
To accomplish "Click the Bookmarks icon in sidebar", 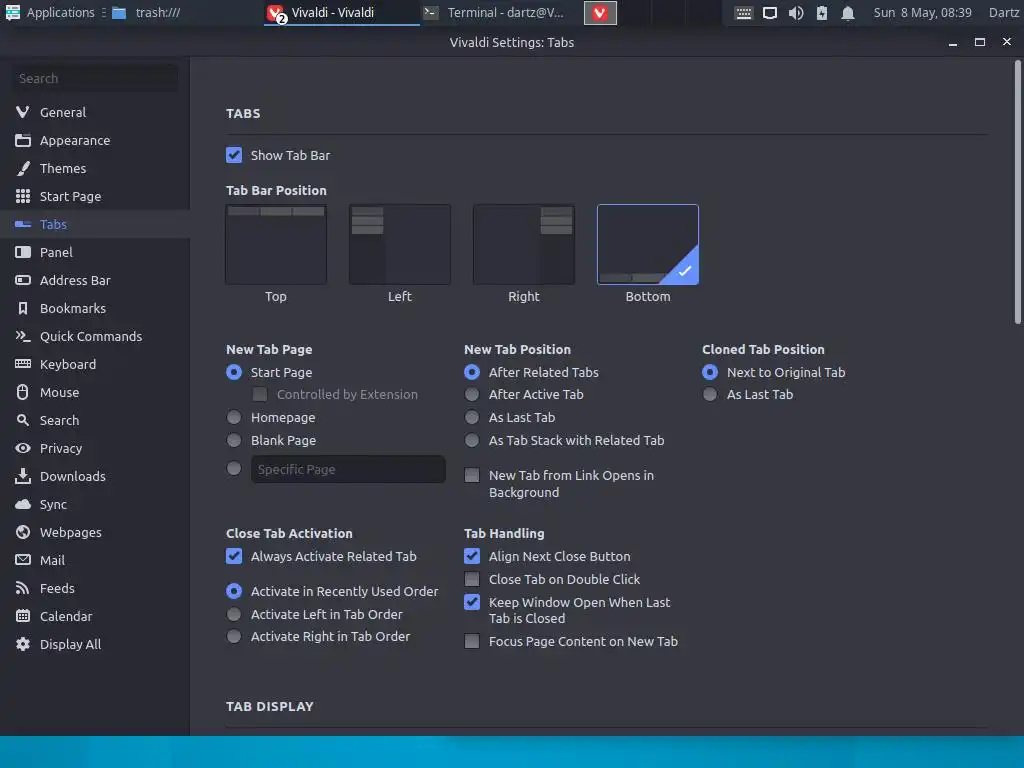I will [x=23, y=308].
